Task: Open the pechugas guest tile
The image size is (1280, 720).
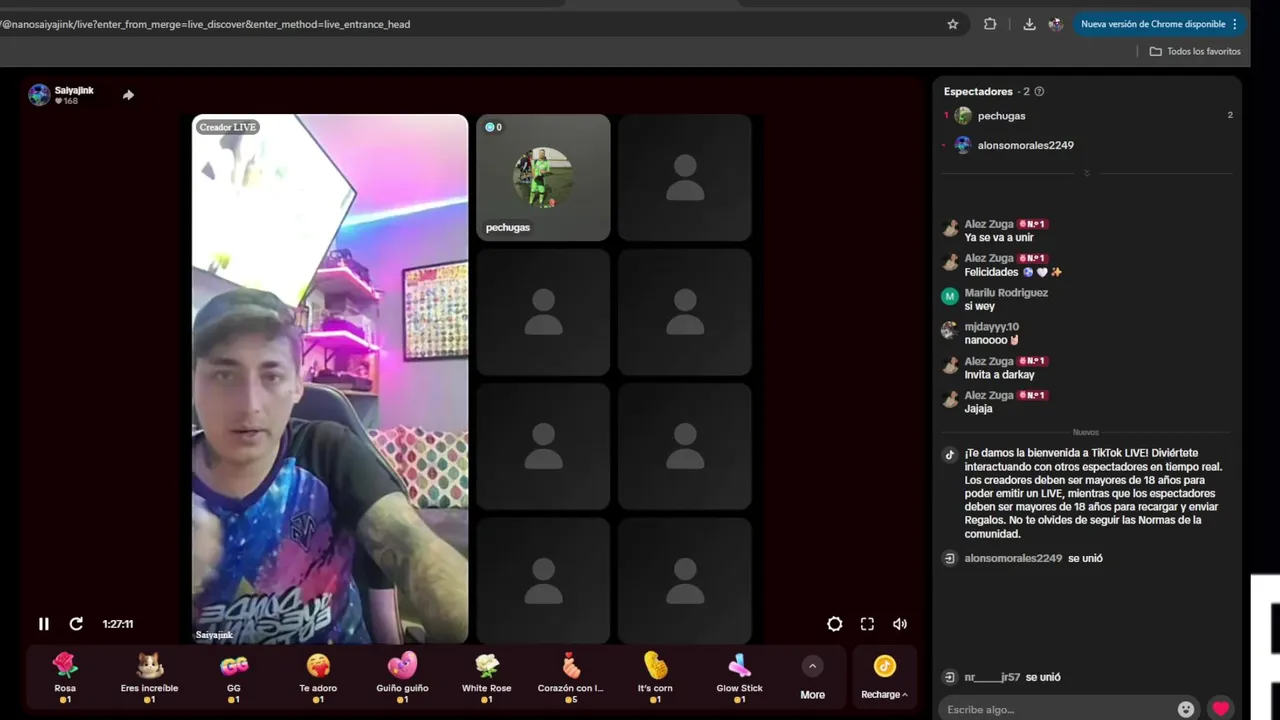Action: click(543, 177)
